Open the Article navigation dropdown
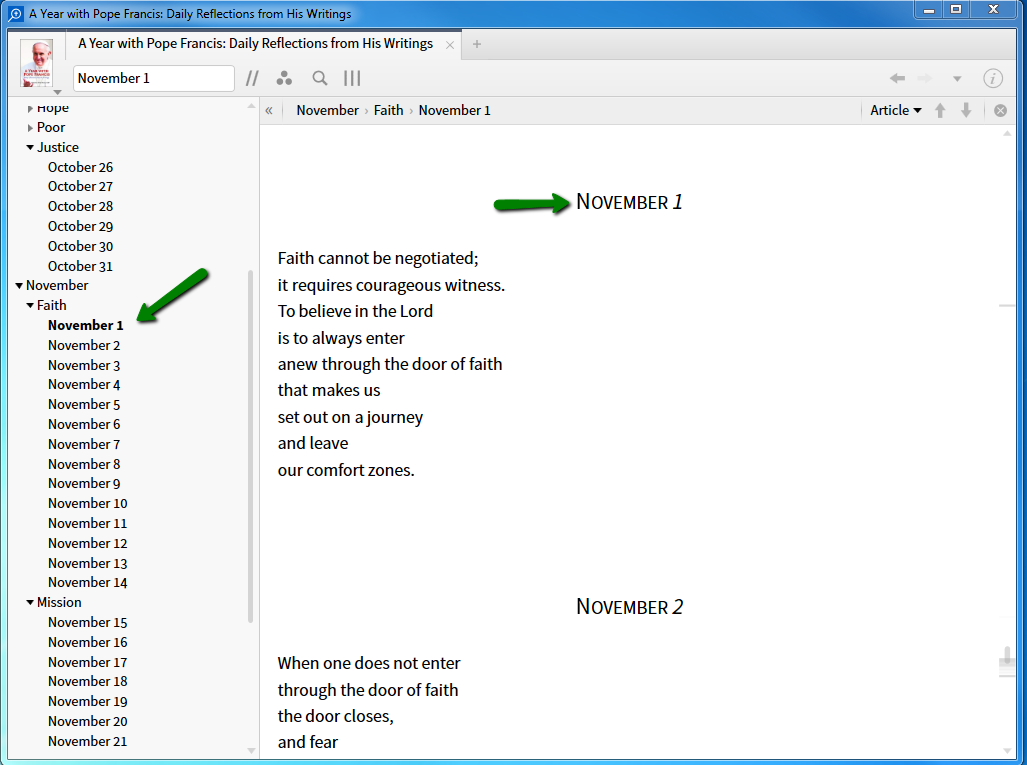The width and height of the screenshot is (1027, 765). (895, 111)
